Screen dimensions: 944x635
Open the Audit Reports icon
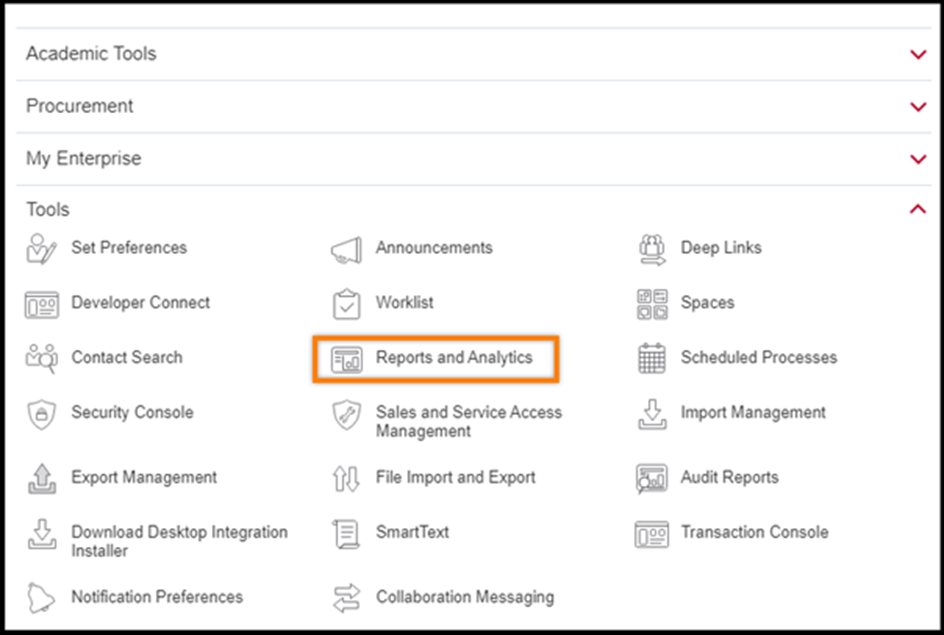(x=652, y=478)
